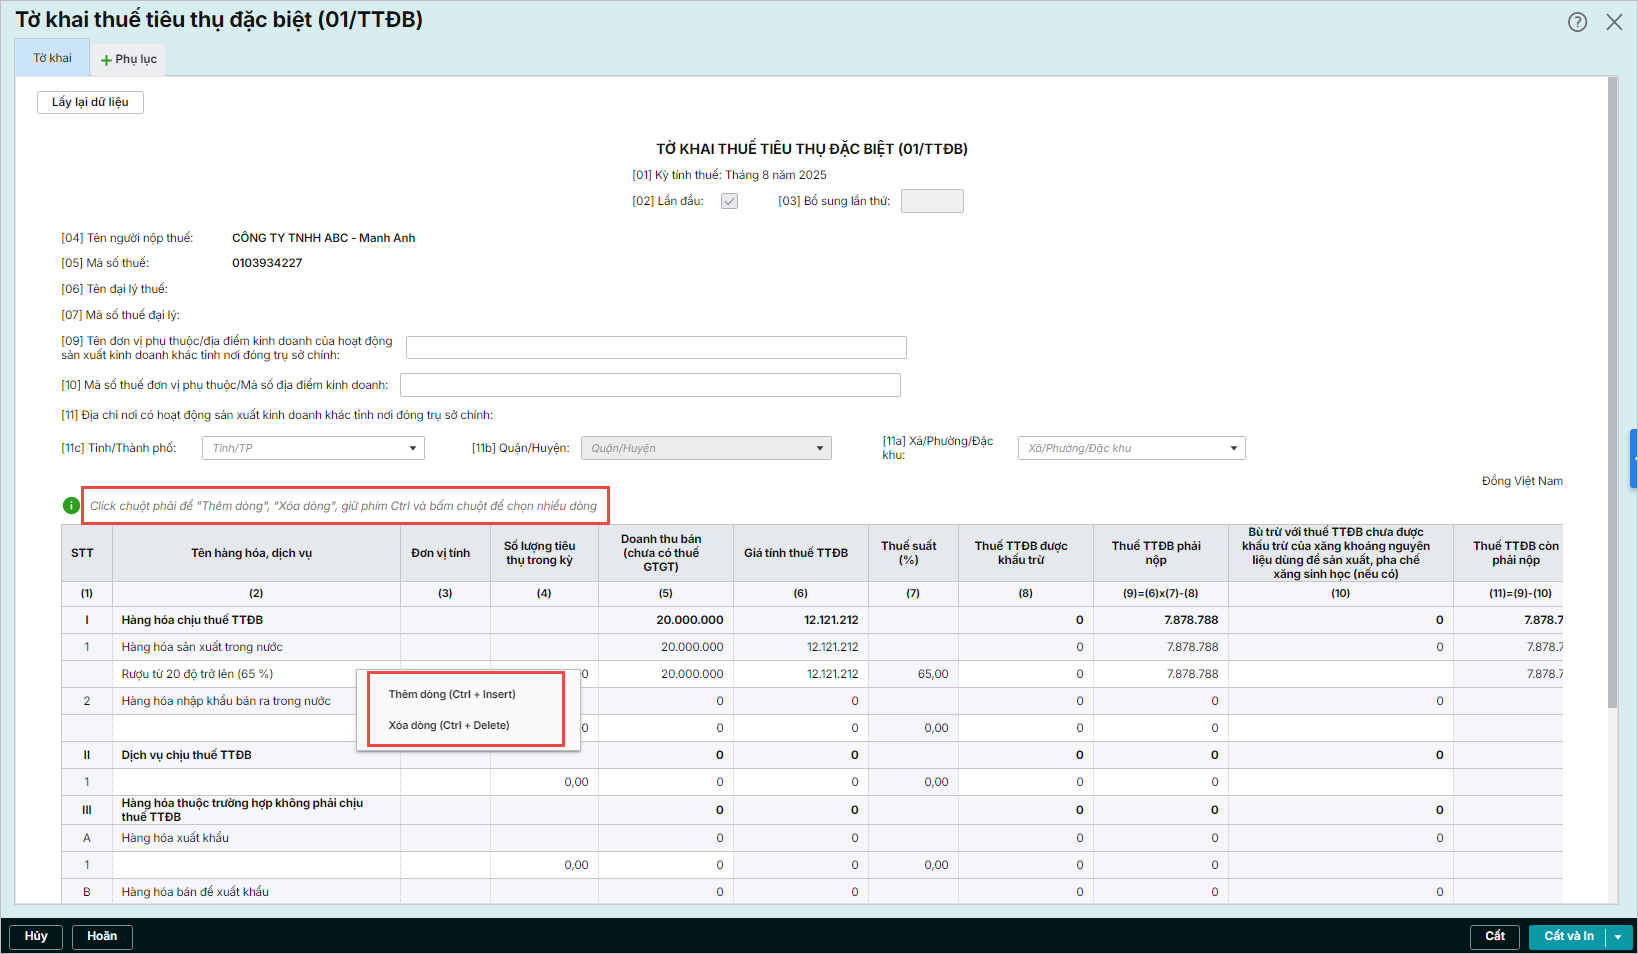Open the help question mark icon
The image size is (1638, 954).
pos(1577,22)
